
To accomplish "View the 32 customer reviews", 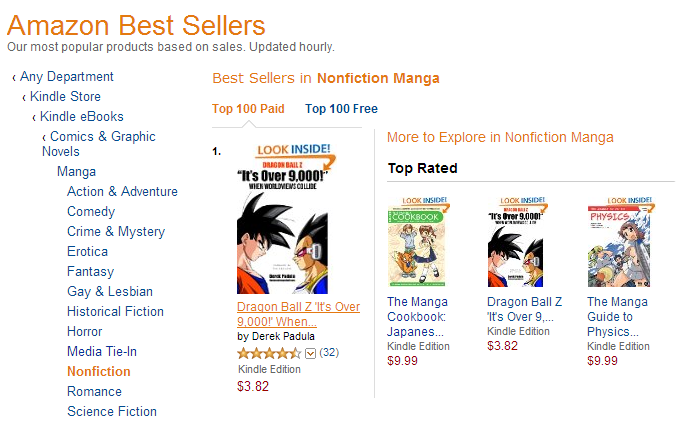I will [329, 353].
